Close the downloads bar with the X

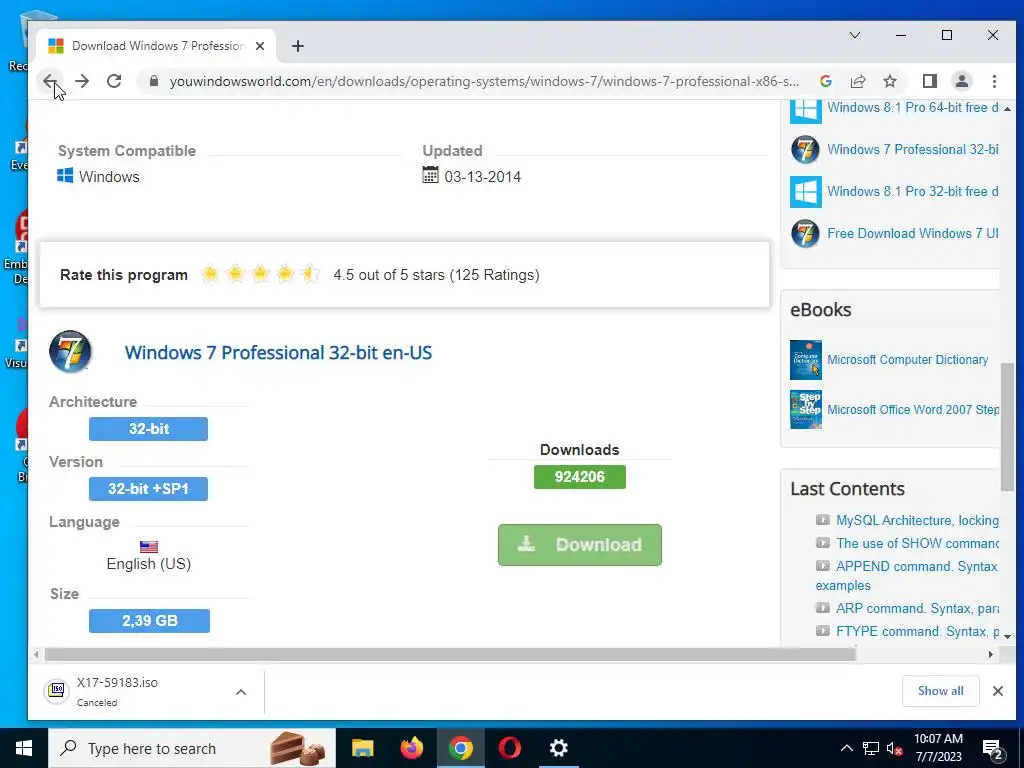[997, 691]
